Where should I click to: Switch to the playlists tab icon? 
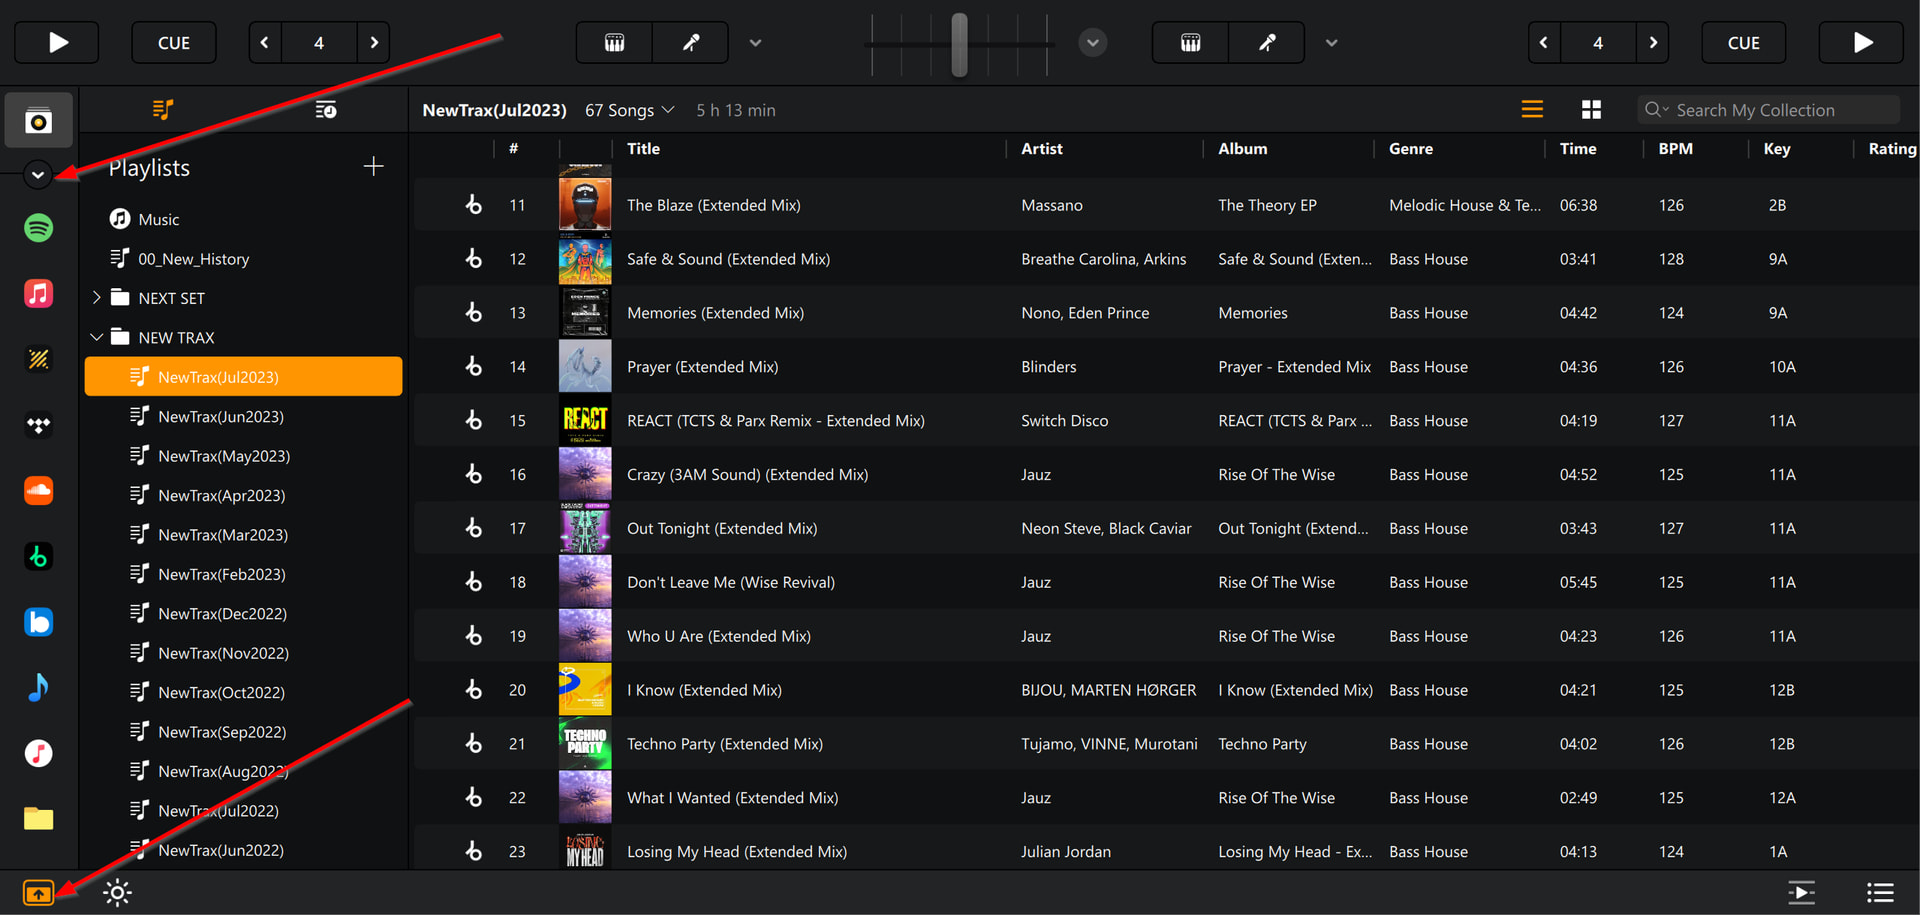click(163, 110)
